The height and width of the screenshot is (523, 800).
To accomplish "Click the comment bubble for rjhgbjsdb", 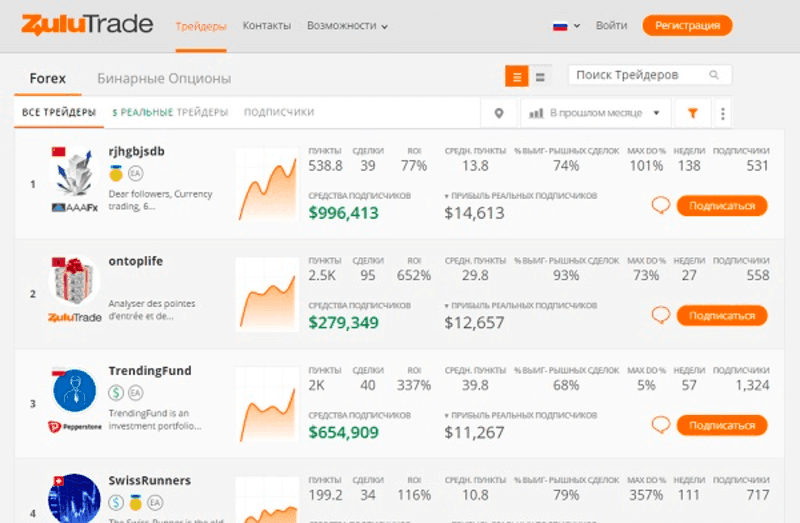I will click(661, 206).
